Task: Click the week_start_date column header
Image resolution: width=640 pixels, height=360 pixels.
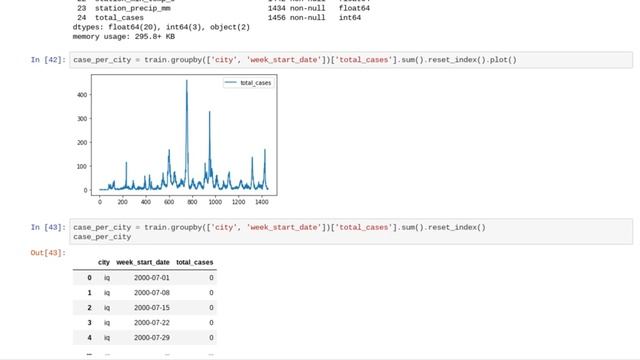Action: (143, 262)
